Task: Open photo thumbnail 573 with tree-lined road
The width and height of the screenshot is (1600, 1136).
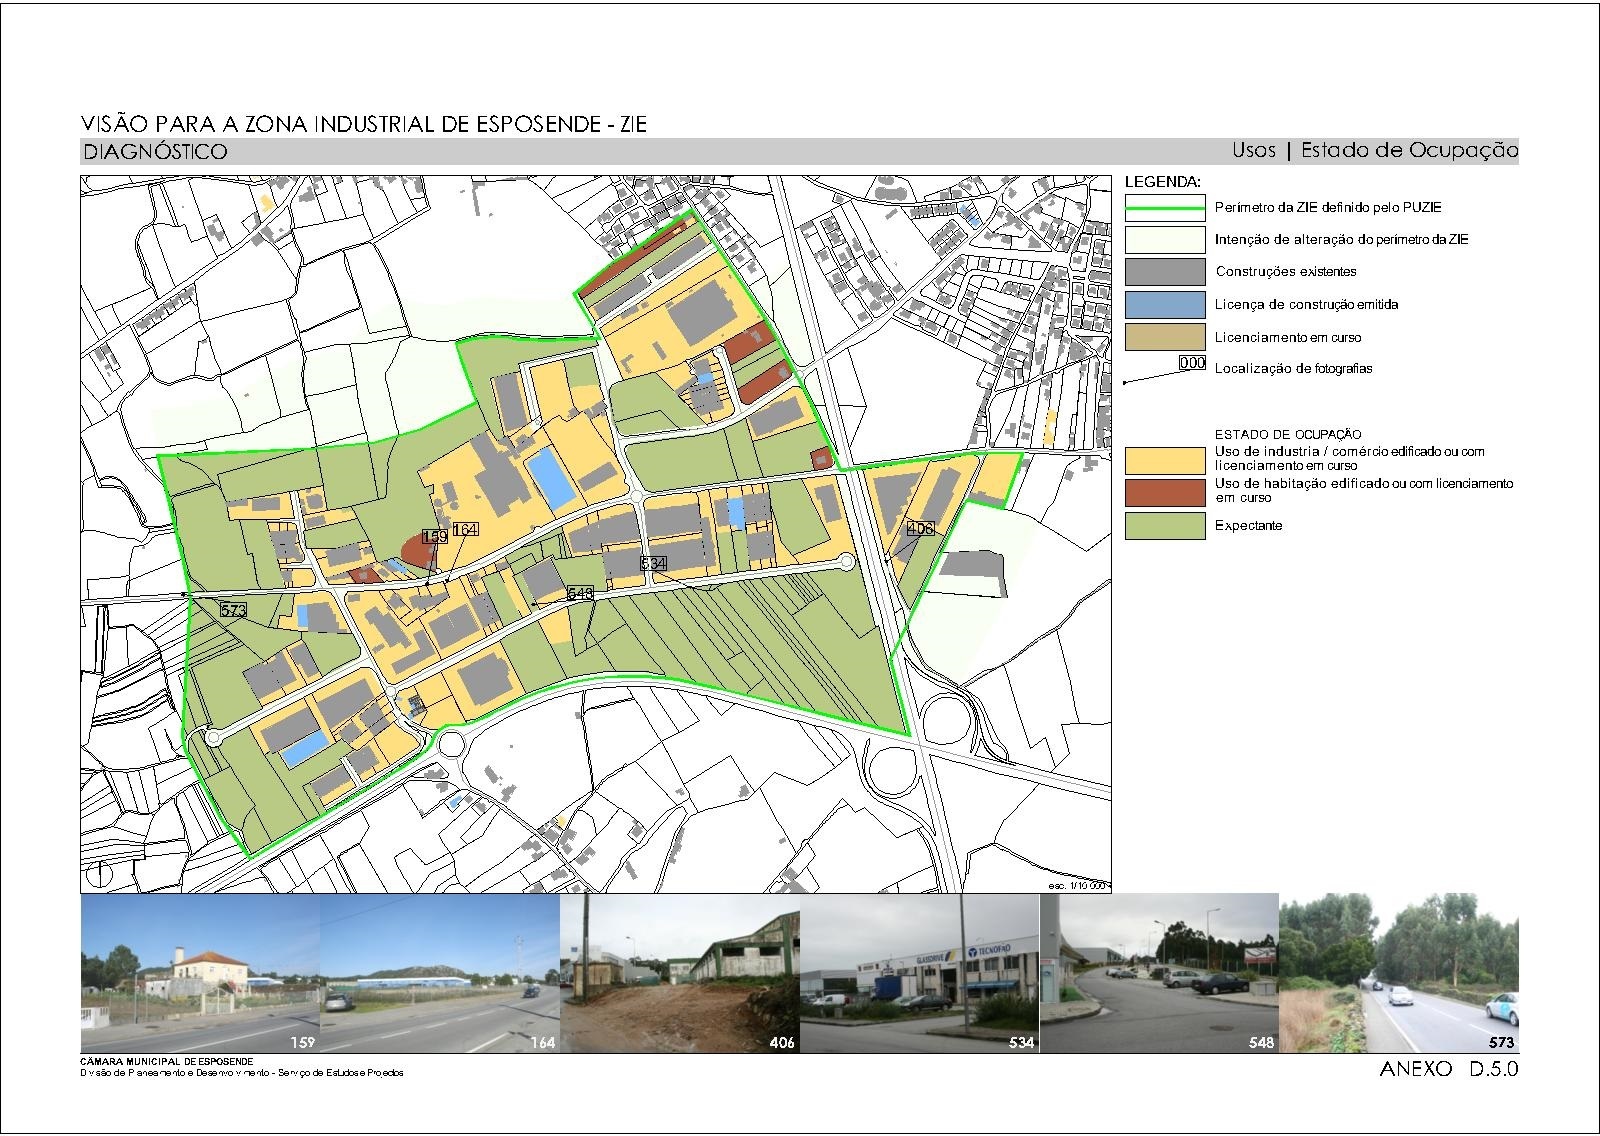Action: pos(1399,973)
